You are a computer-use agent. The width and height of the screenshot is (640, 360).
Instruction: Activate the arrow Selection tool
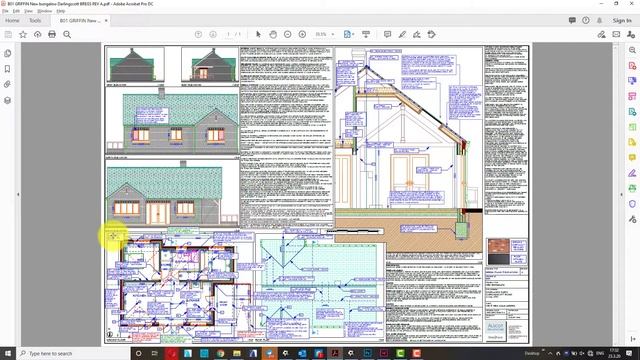click(x=258, y=35)
